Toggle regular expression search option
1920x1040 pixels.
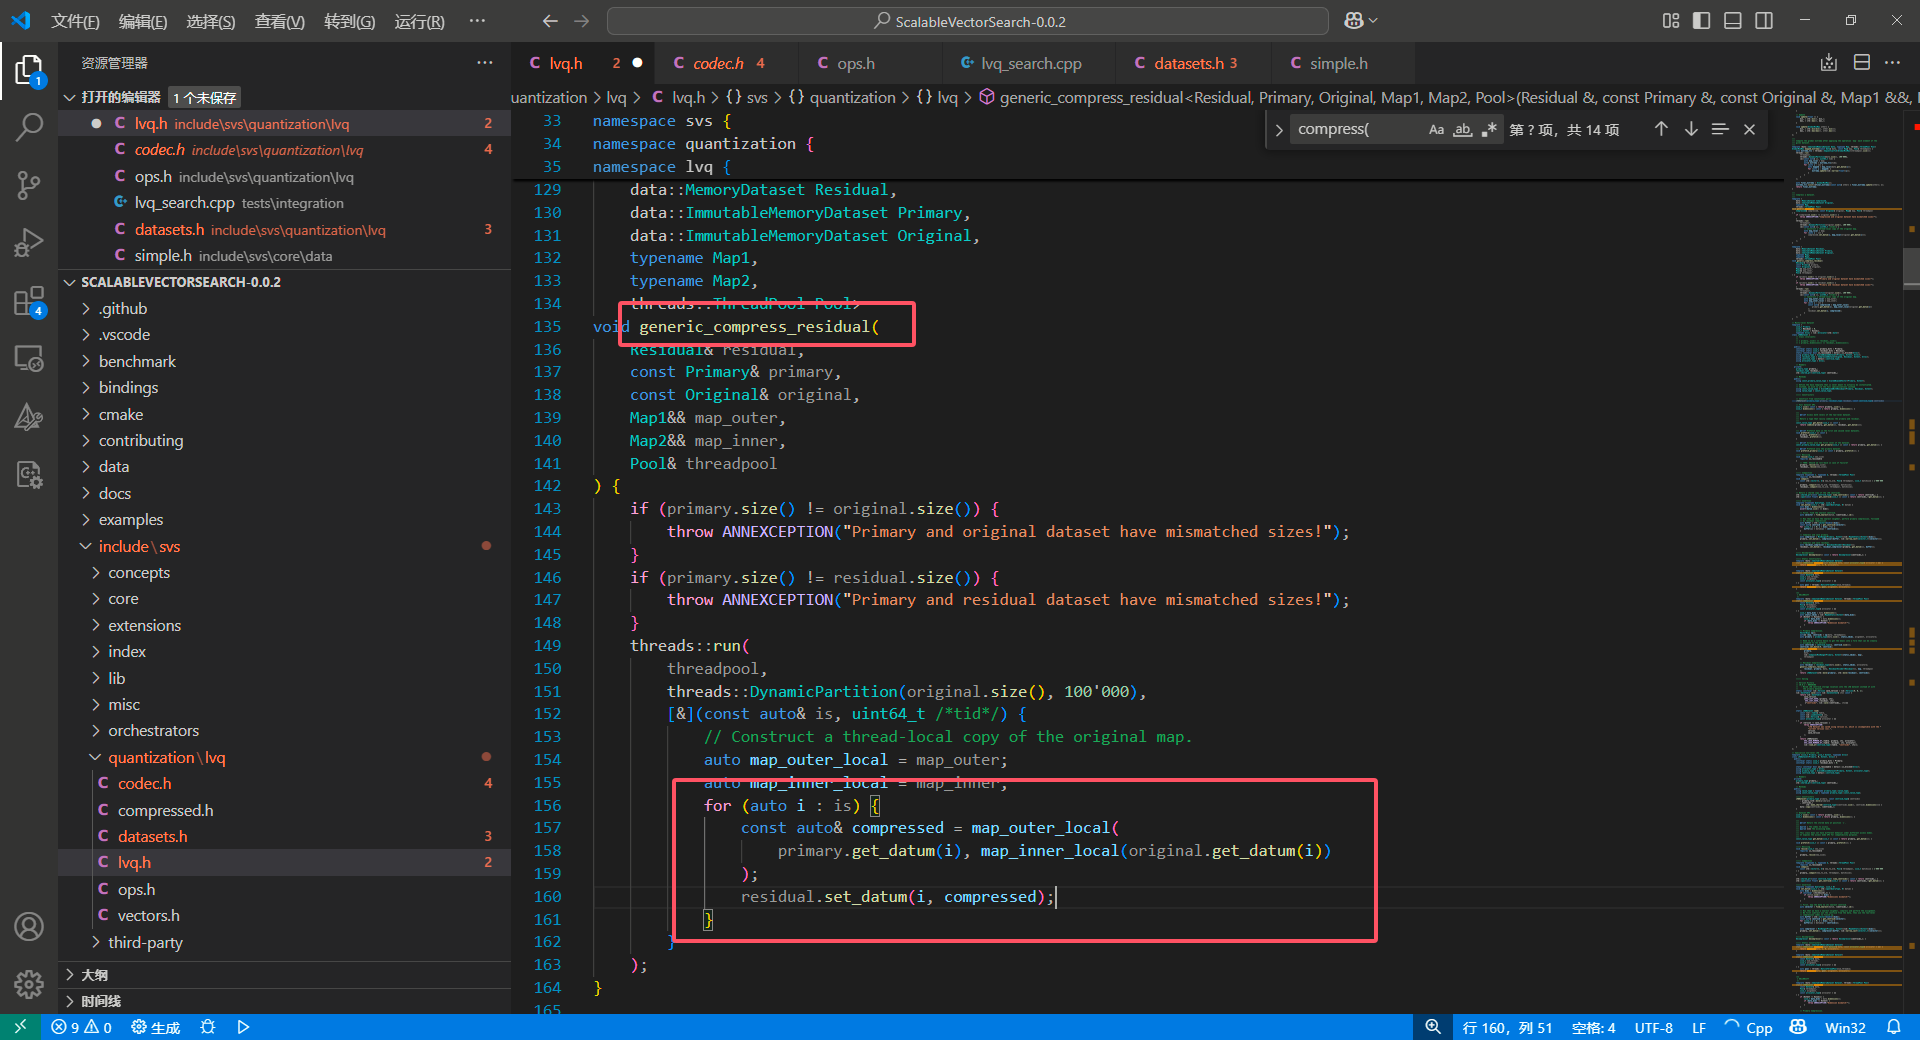(x=1489, y=130)
